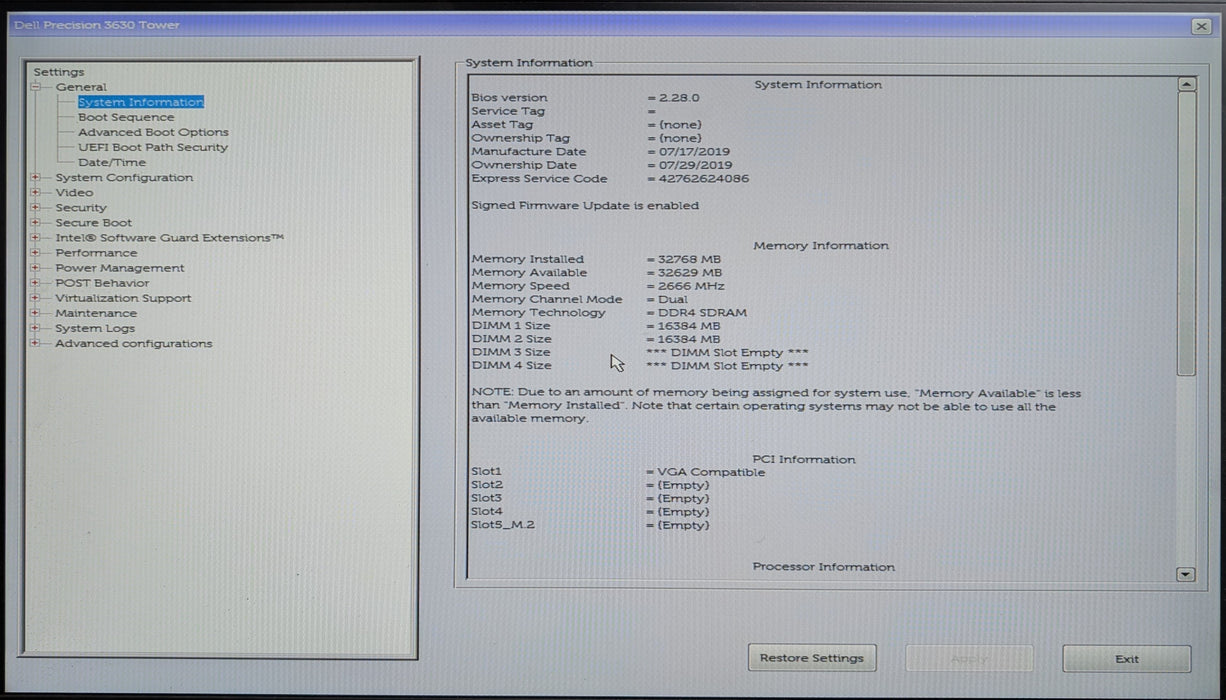Click the Memory Information heading
1226x700 pixels.
pyautogui.click(x=821, y=245)
